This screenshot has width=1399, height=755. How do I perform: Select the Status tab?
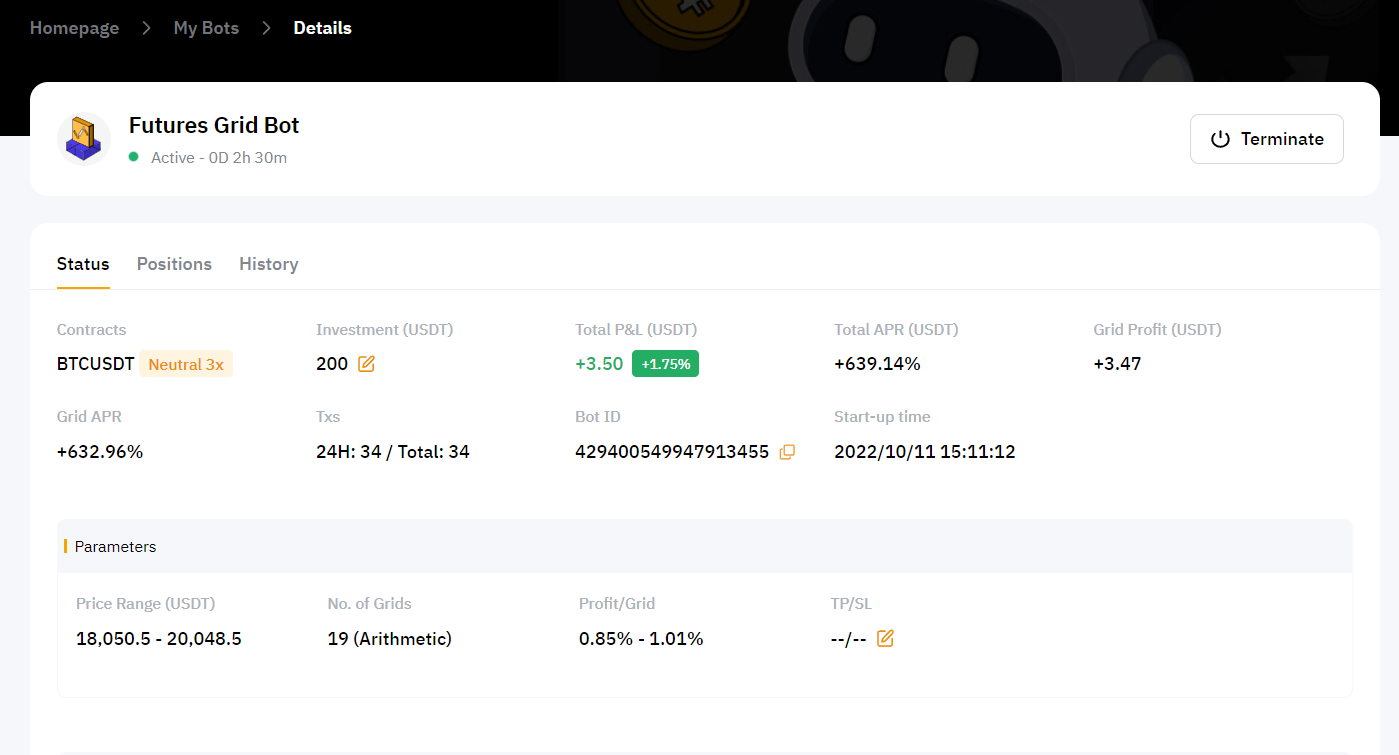83,264
